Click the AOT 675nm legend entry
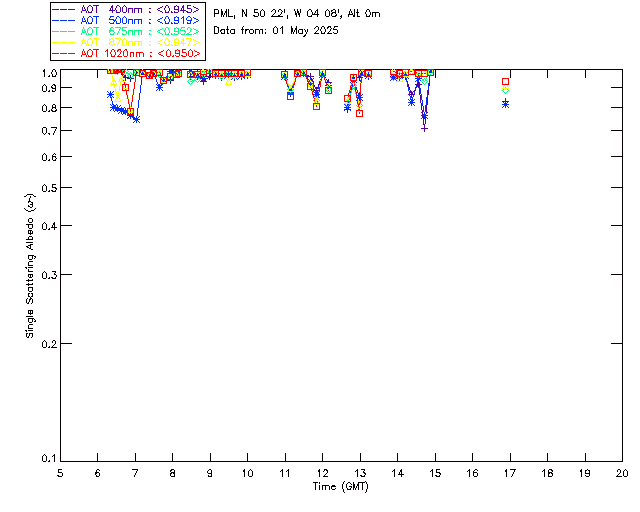Image resolution: width=640 pixels, height=512 pixels. pos(126,31)
